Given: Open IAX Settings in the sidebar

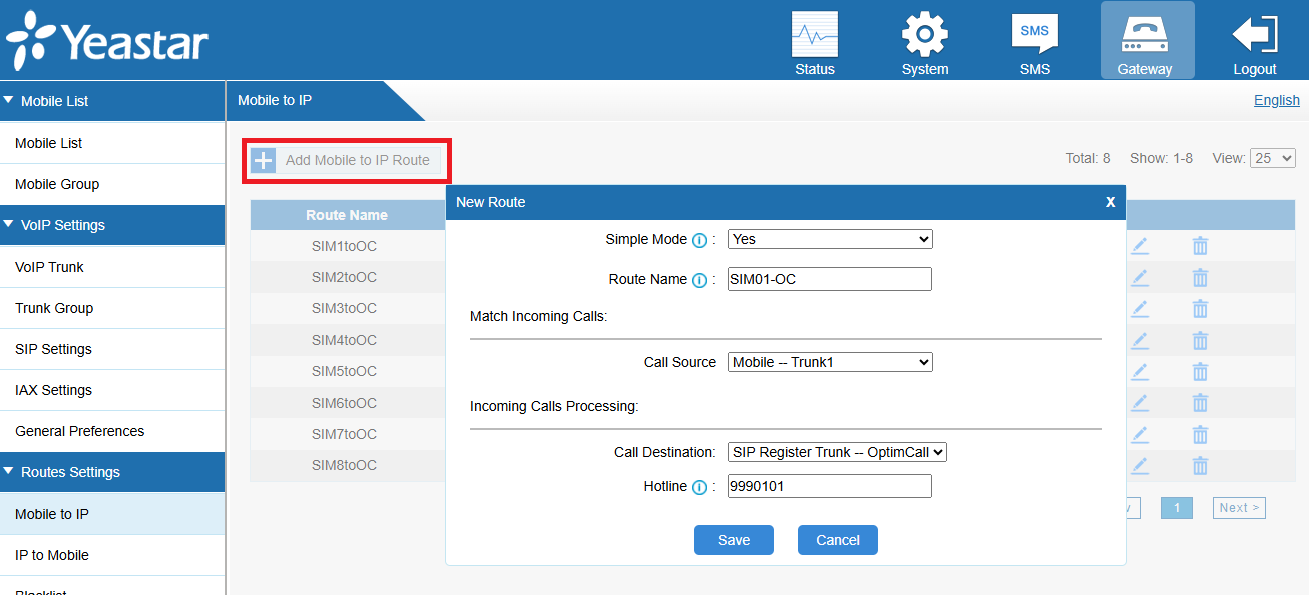Looking at the screenshot, I should coord(112,390).
